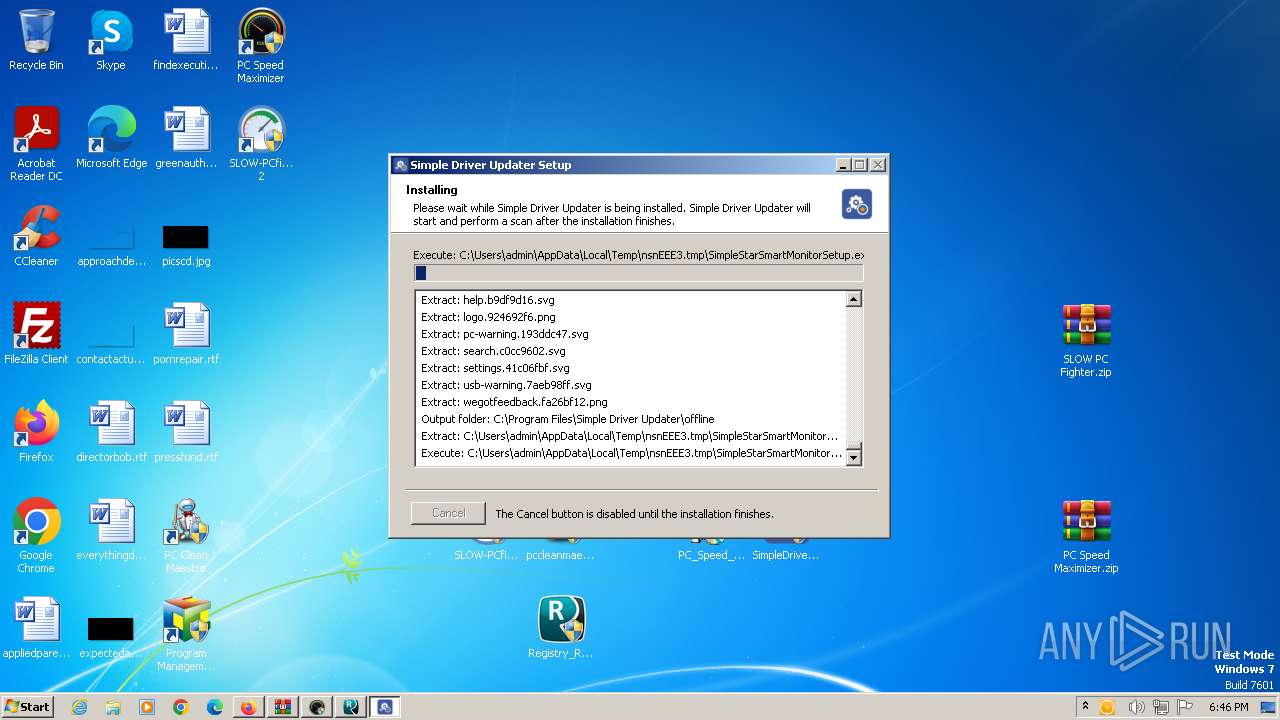Select the 'Output folder' log line

[568, 419]
